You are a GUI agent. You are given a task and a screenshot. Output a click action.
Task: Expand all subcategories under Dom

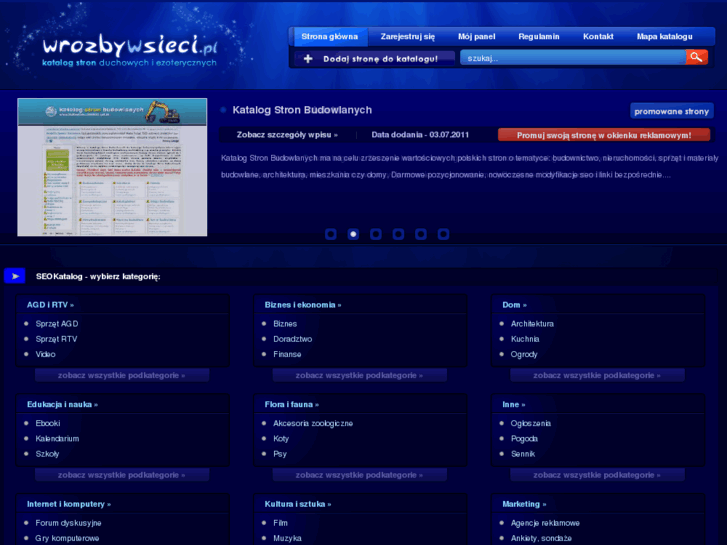(597, 375)
